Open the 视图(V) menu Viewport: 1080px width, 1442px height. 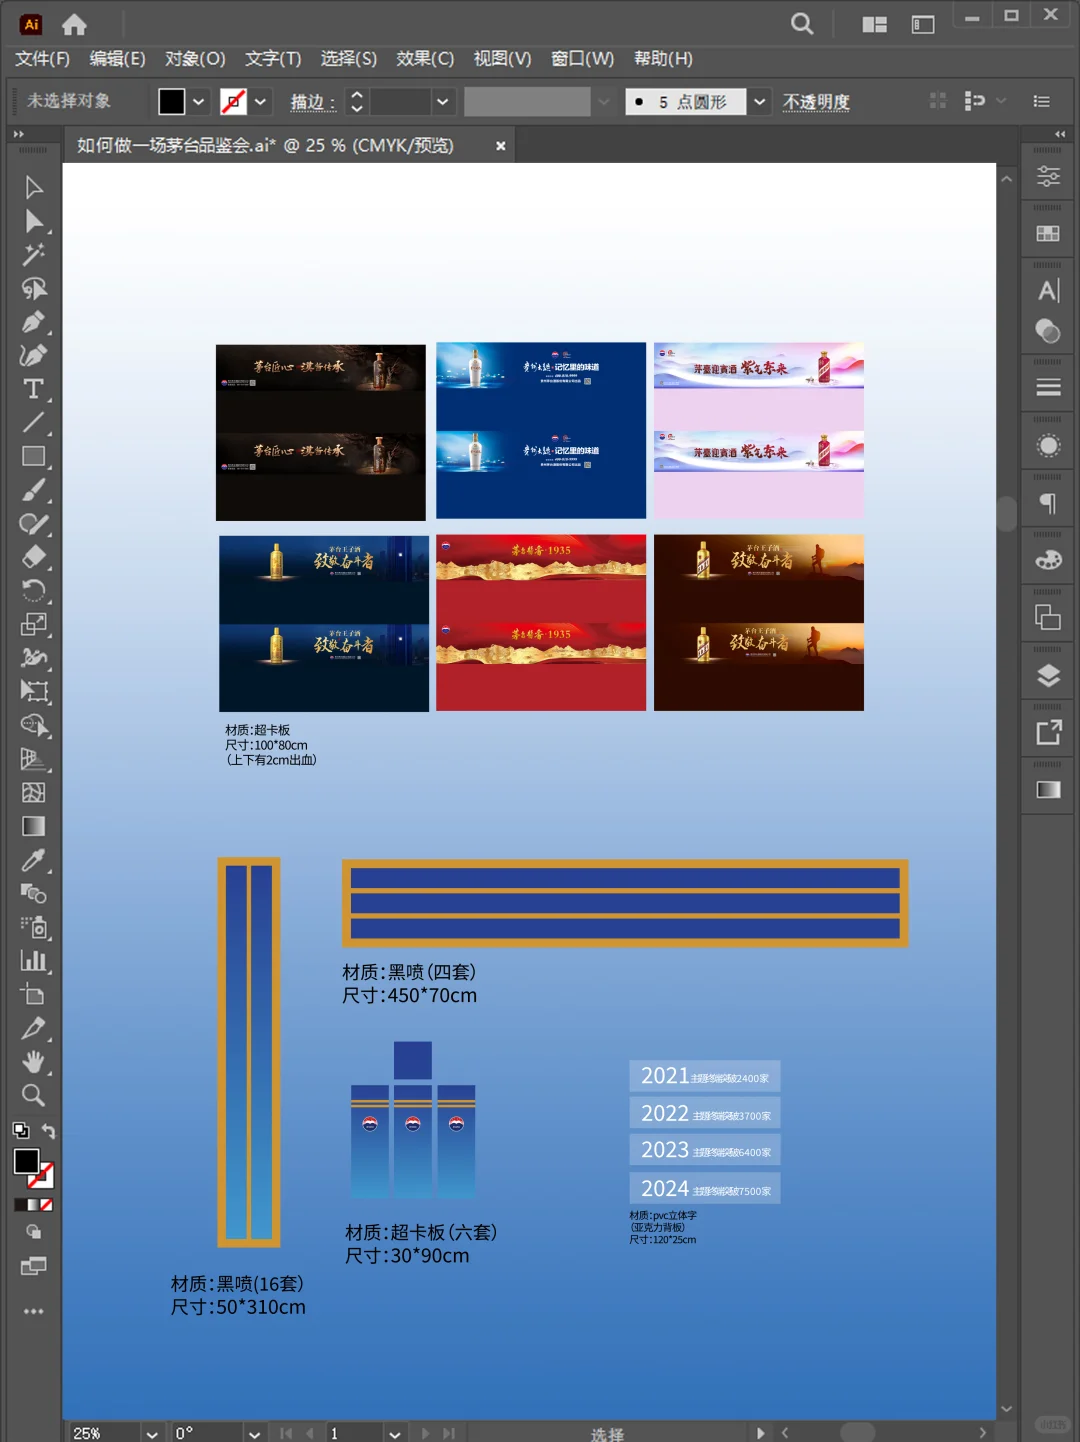point(502,59)
